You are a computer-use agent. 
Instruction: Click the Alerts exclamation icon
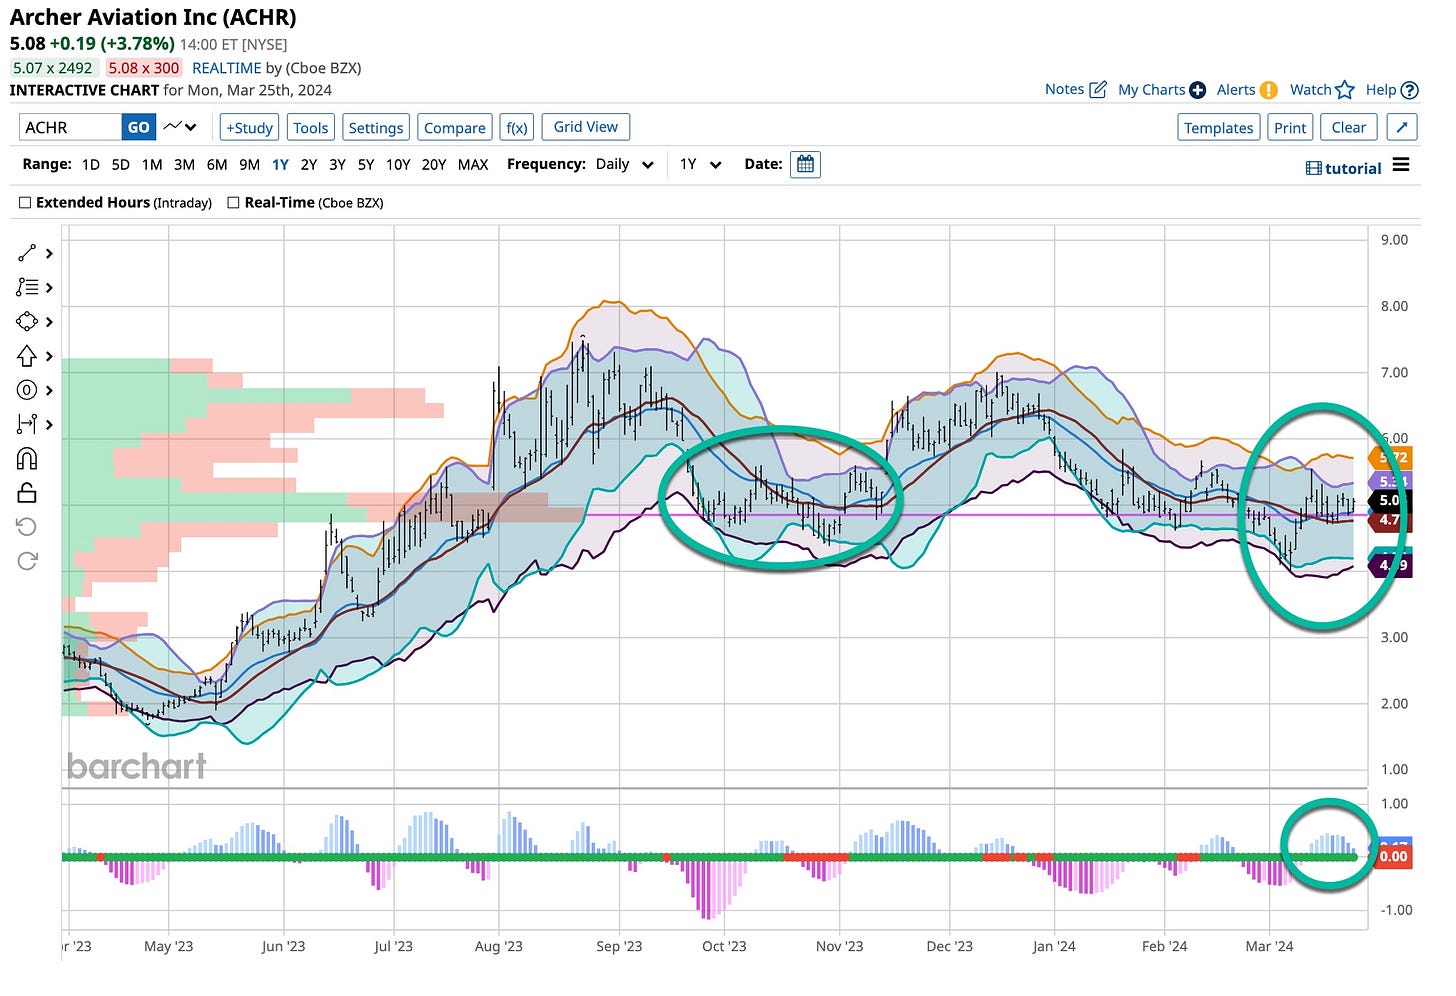pos(1268,90)
